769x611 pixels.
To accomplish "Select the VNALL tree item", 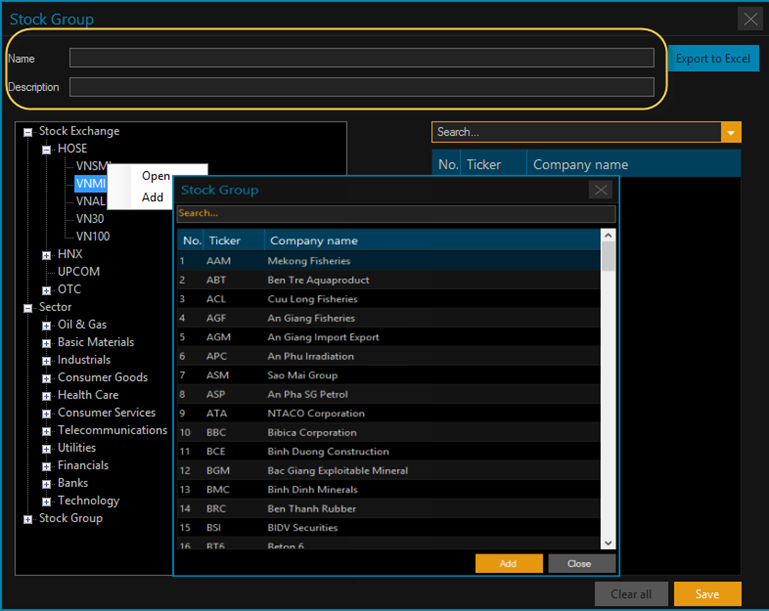I will 91,201.
